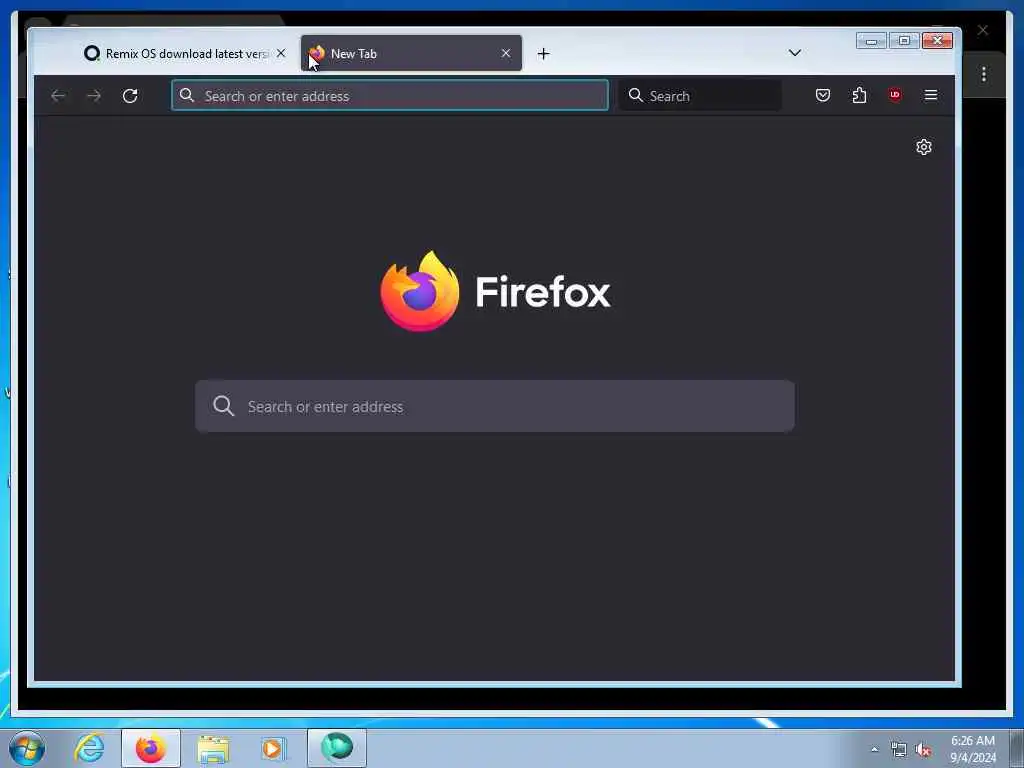Click magnifier icon in toolbar Search box
This screenshot has height=768, width=1024.
point(635,95)
